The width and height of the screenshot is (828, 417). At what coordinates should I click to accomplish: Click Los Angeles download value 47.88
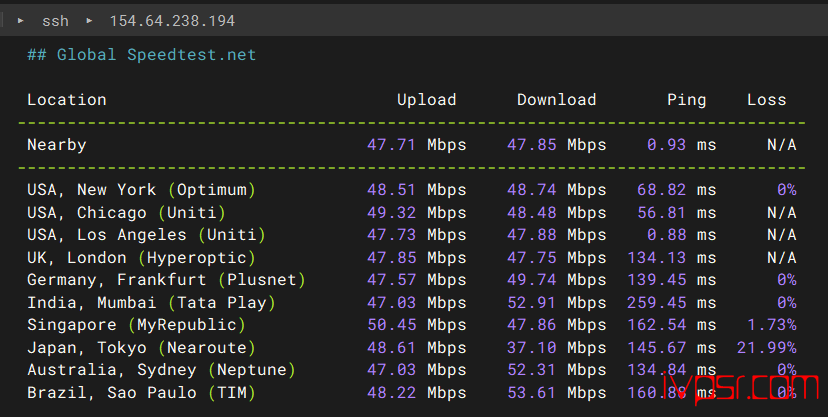tap(532, 235)
